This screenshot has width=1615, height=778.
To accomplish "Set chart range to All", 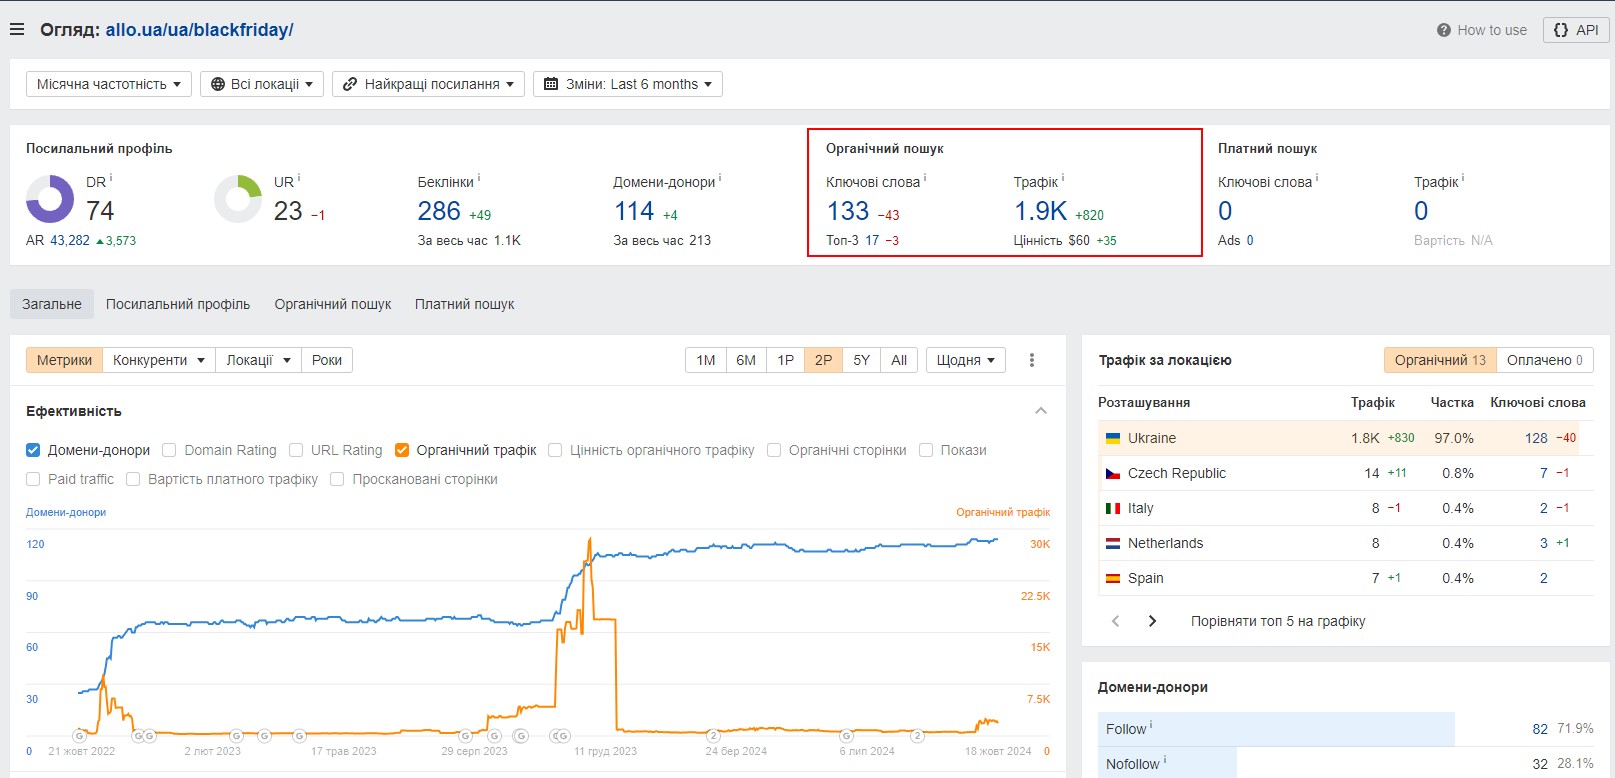I will pyautogui.click(x=899, y=360).
